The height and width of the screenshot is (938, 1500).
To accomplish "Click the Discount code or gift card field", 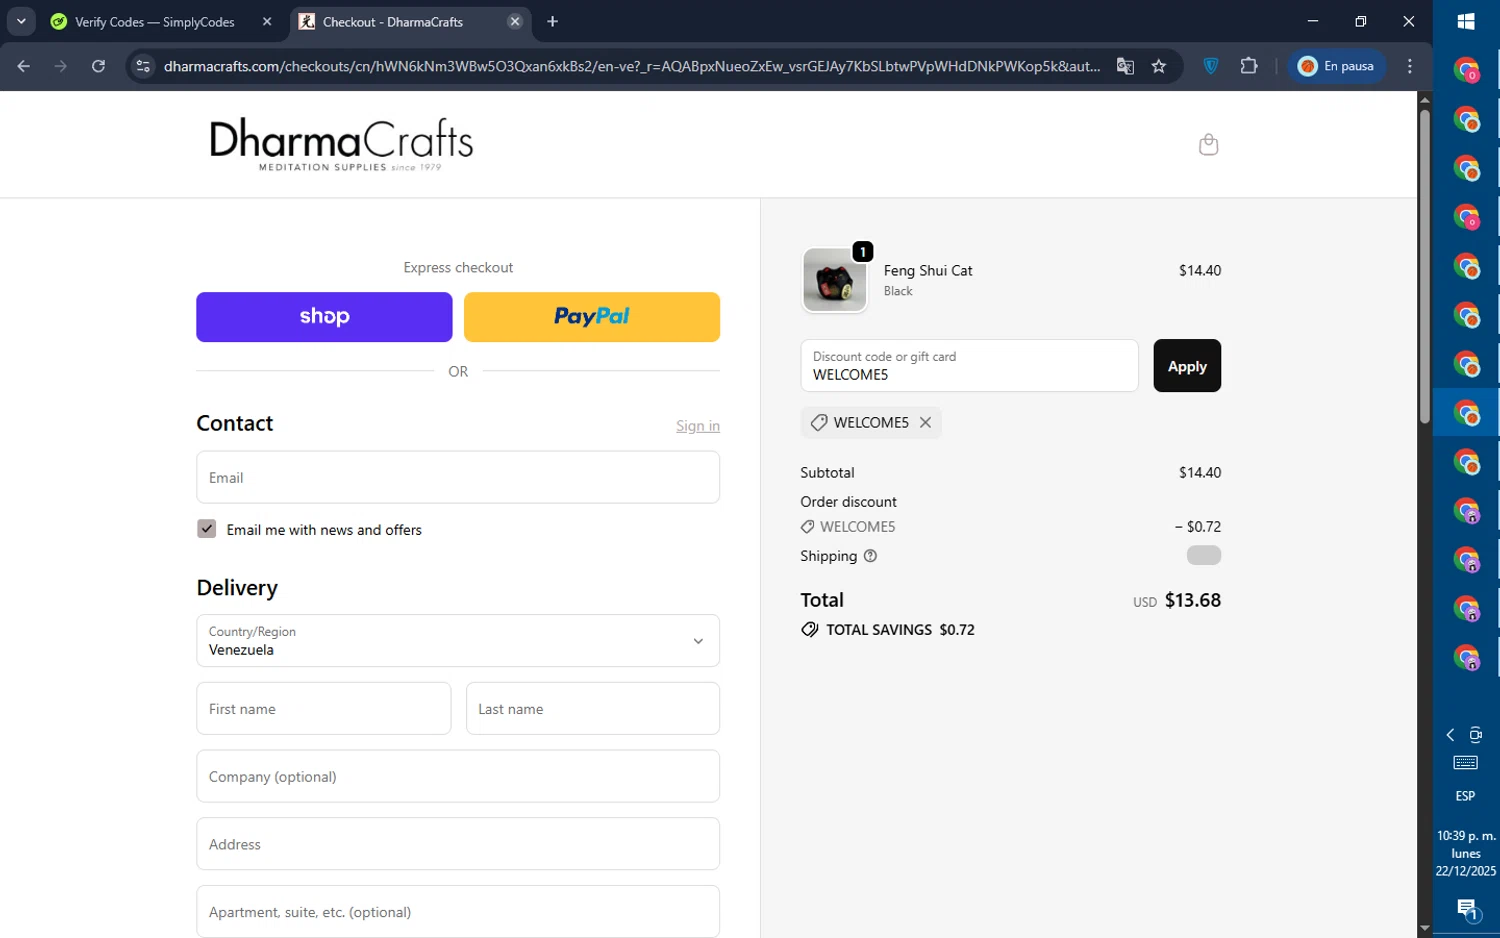I will pyautogui.click(x=969, y=366).
